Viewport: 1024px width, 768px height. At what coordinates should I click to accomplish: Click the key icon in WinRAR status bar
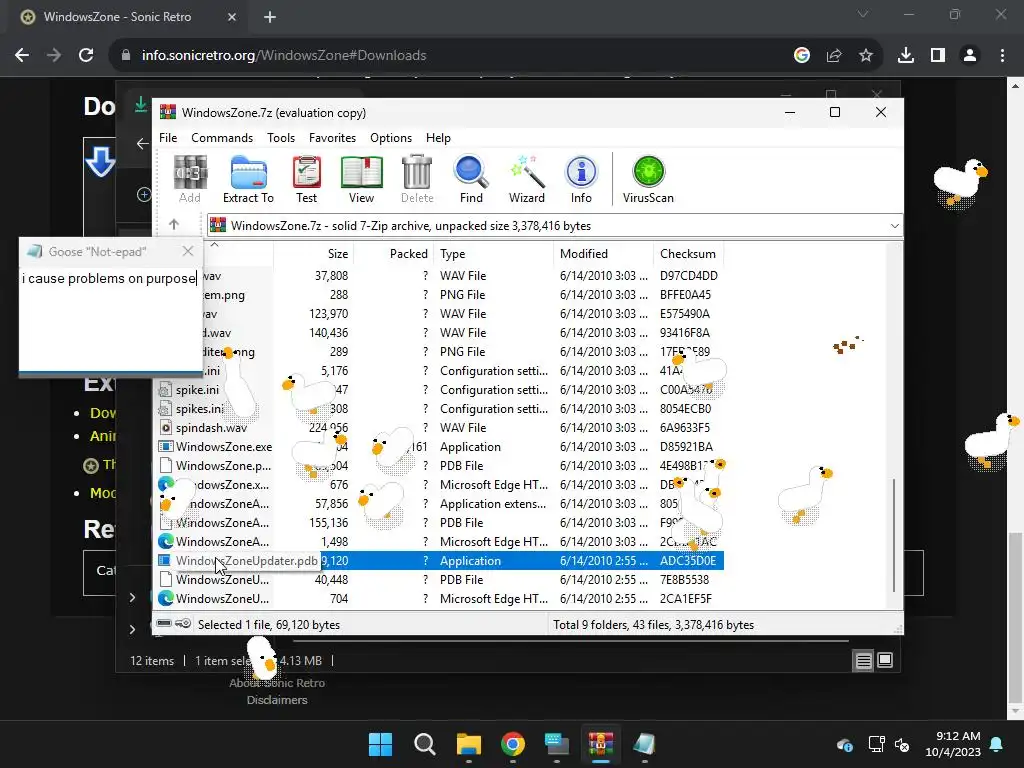point(183,624)
